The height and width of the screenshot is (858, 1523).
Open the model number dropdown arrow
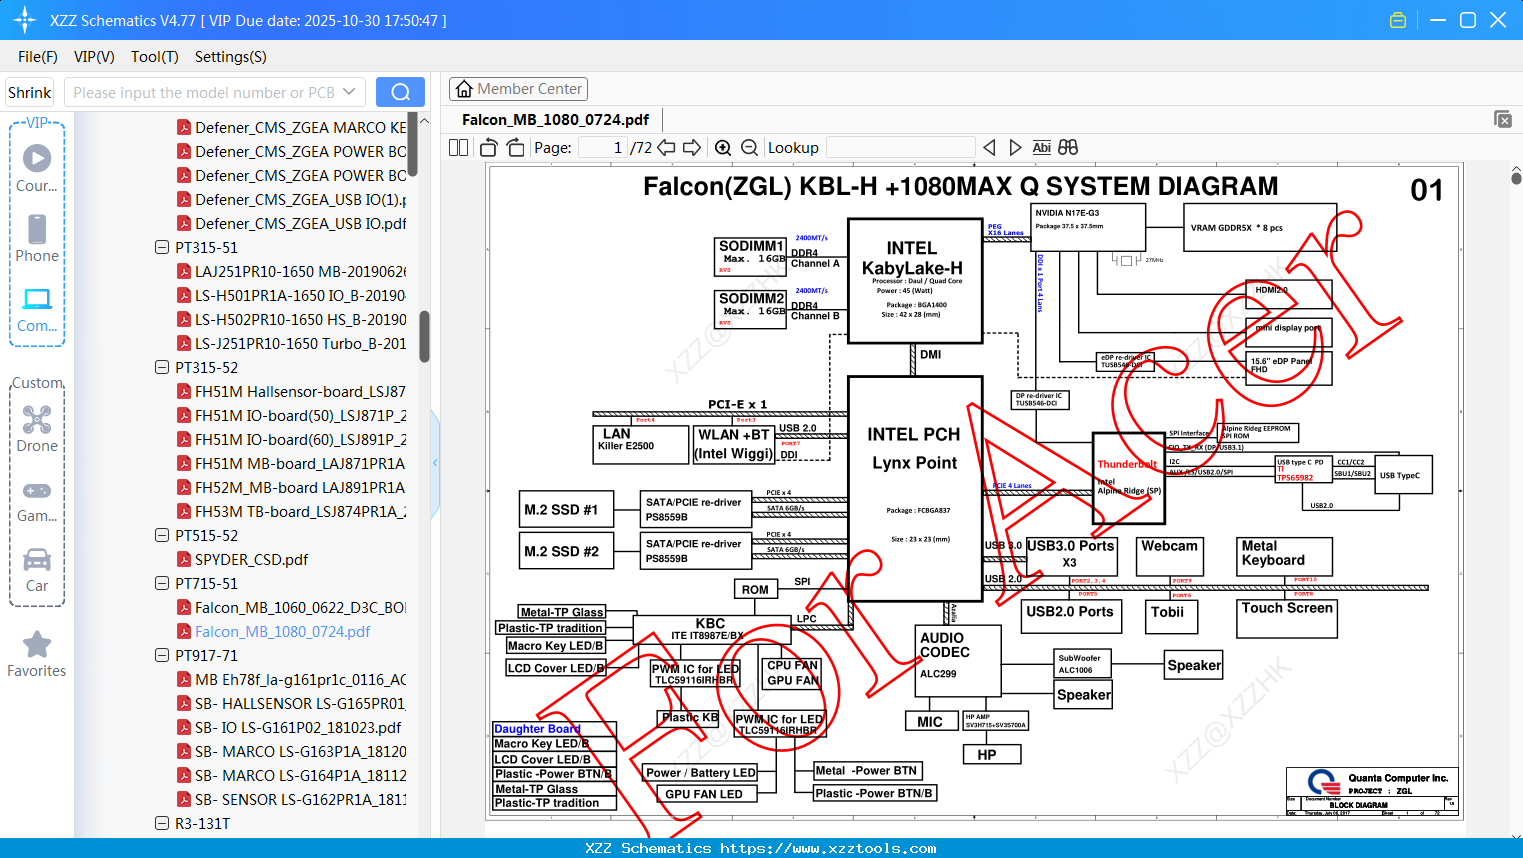point(349,92)
